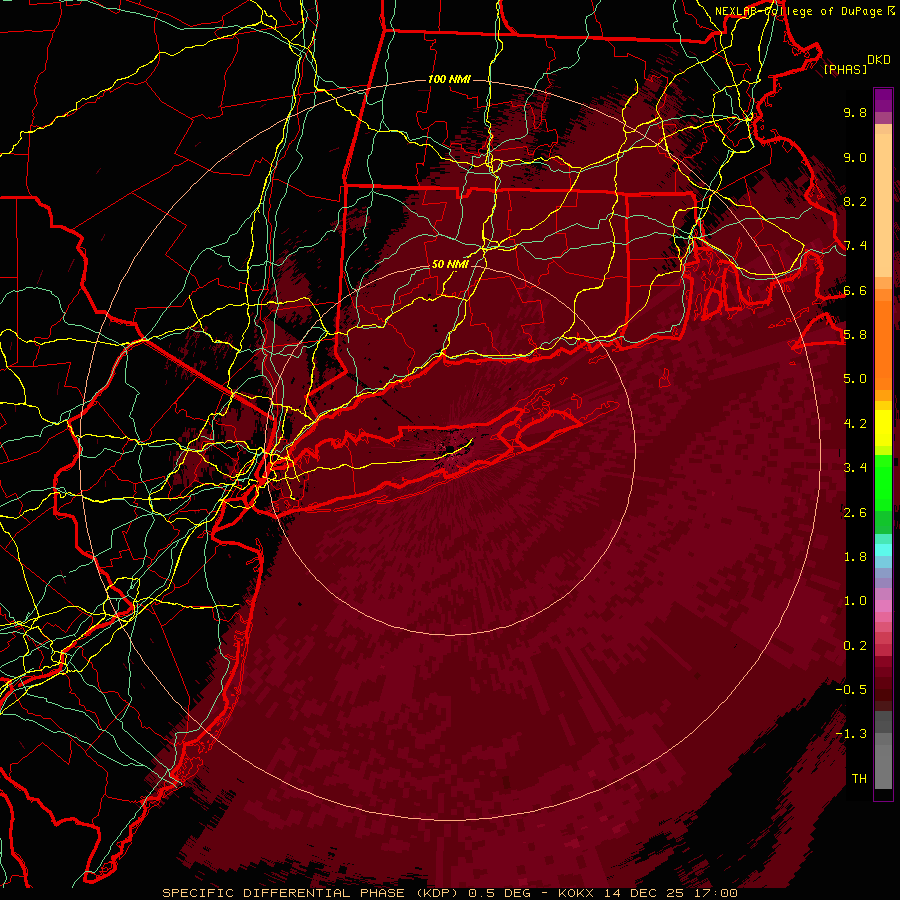Click the '4.2' scale value
Viewport: 900px width, 900px height.
(855, 424)
